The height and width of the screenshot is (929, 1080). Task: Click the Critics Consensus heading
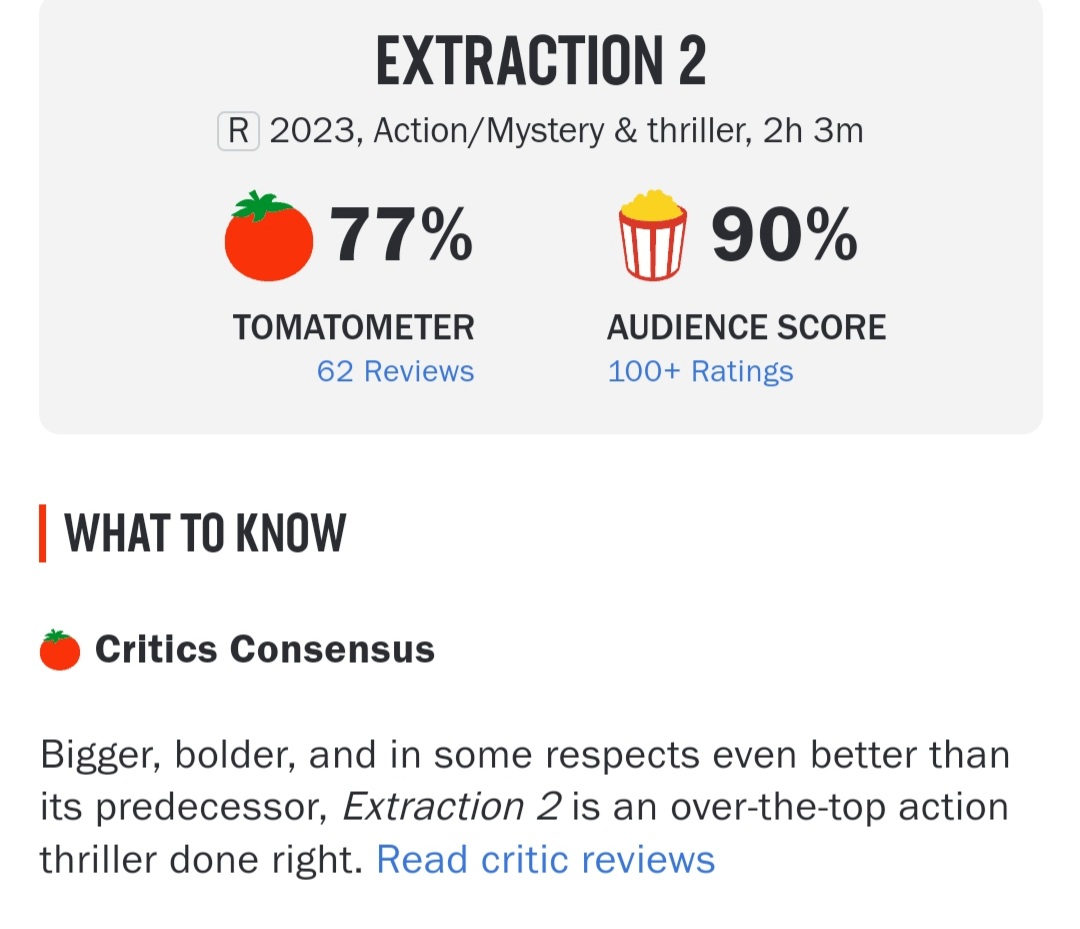click(265, 650)
